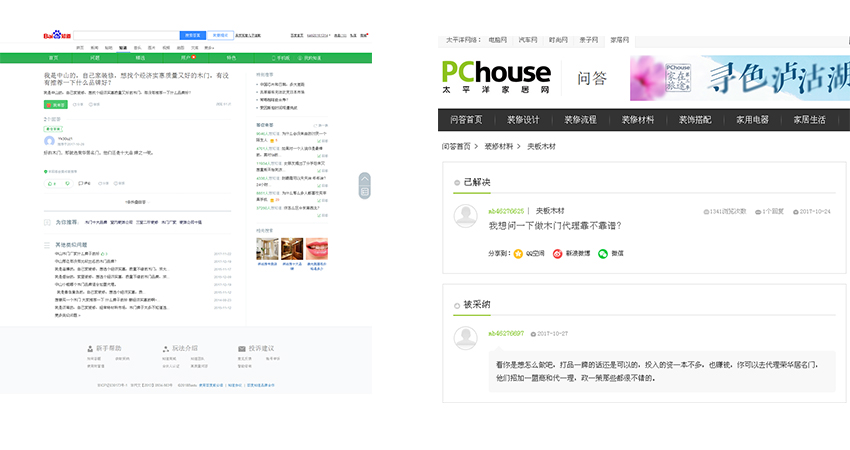The width and height of the screenshot is (850, 450).
Task: Click the 问答 title beside the PChouse logo
Action: [592, 79]
